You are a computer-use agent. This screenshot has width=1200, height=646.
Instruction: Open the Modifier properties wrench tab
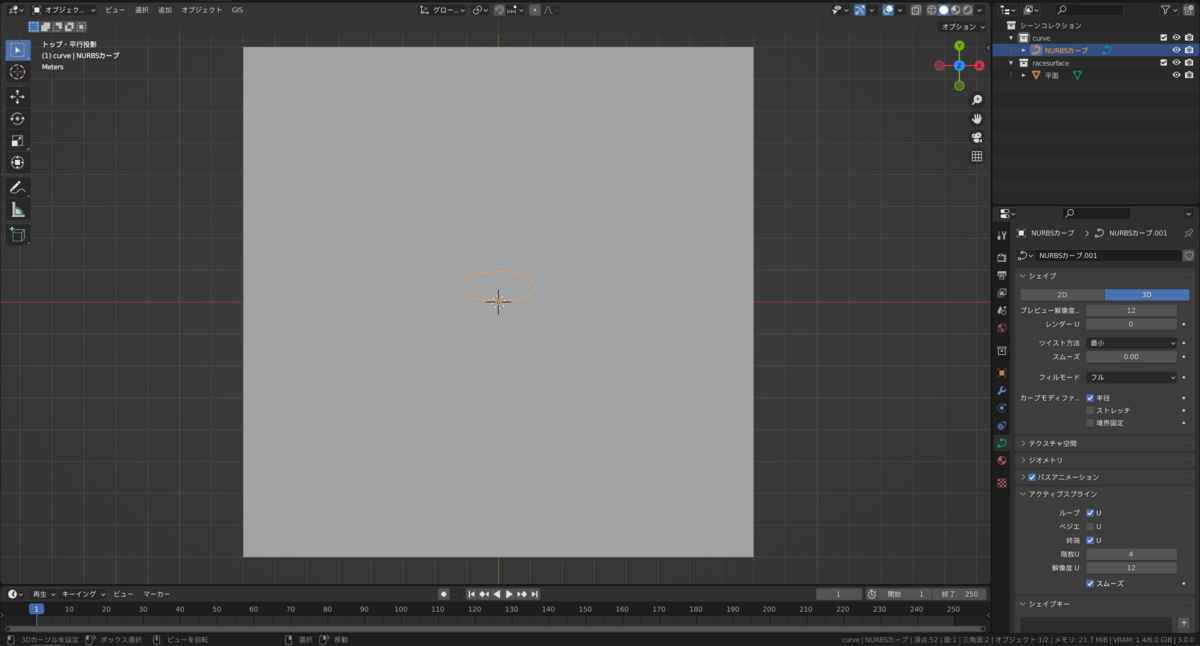(1002, 390)
